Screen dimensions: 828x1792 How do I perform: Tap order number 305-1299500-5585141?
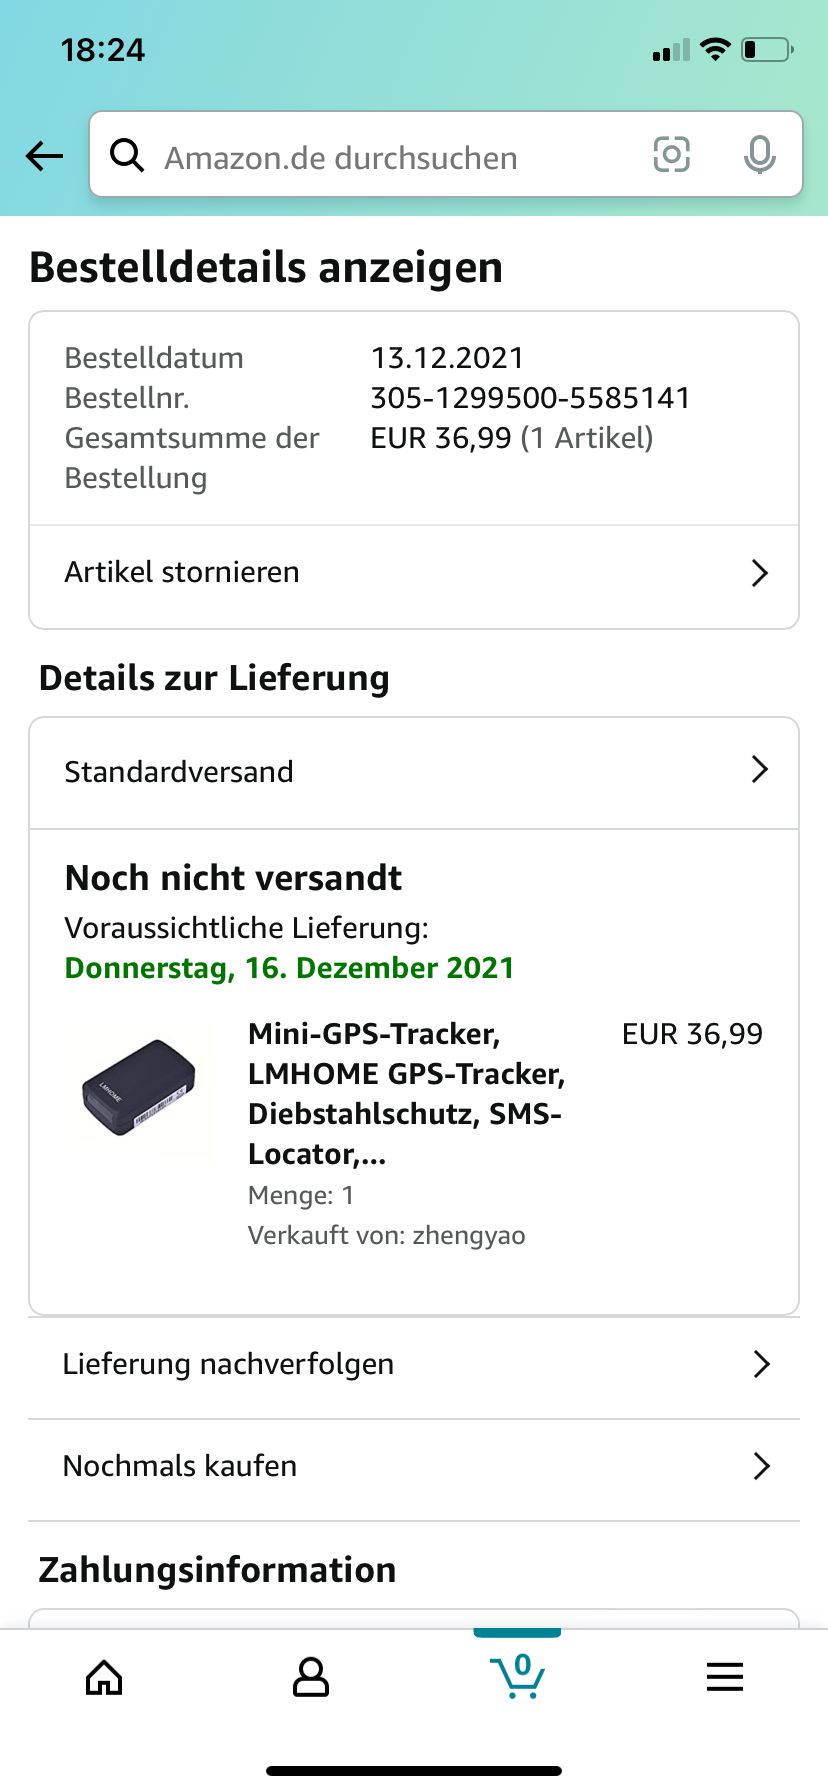[x=530, y=398]
